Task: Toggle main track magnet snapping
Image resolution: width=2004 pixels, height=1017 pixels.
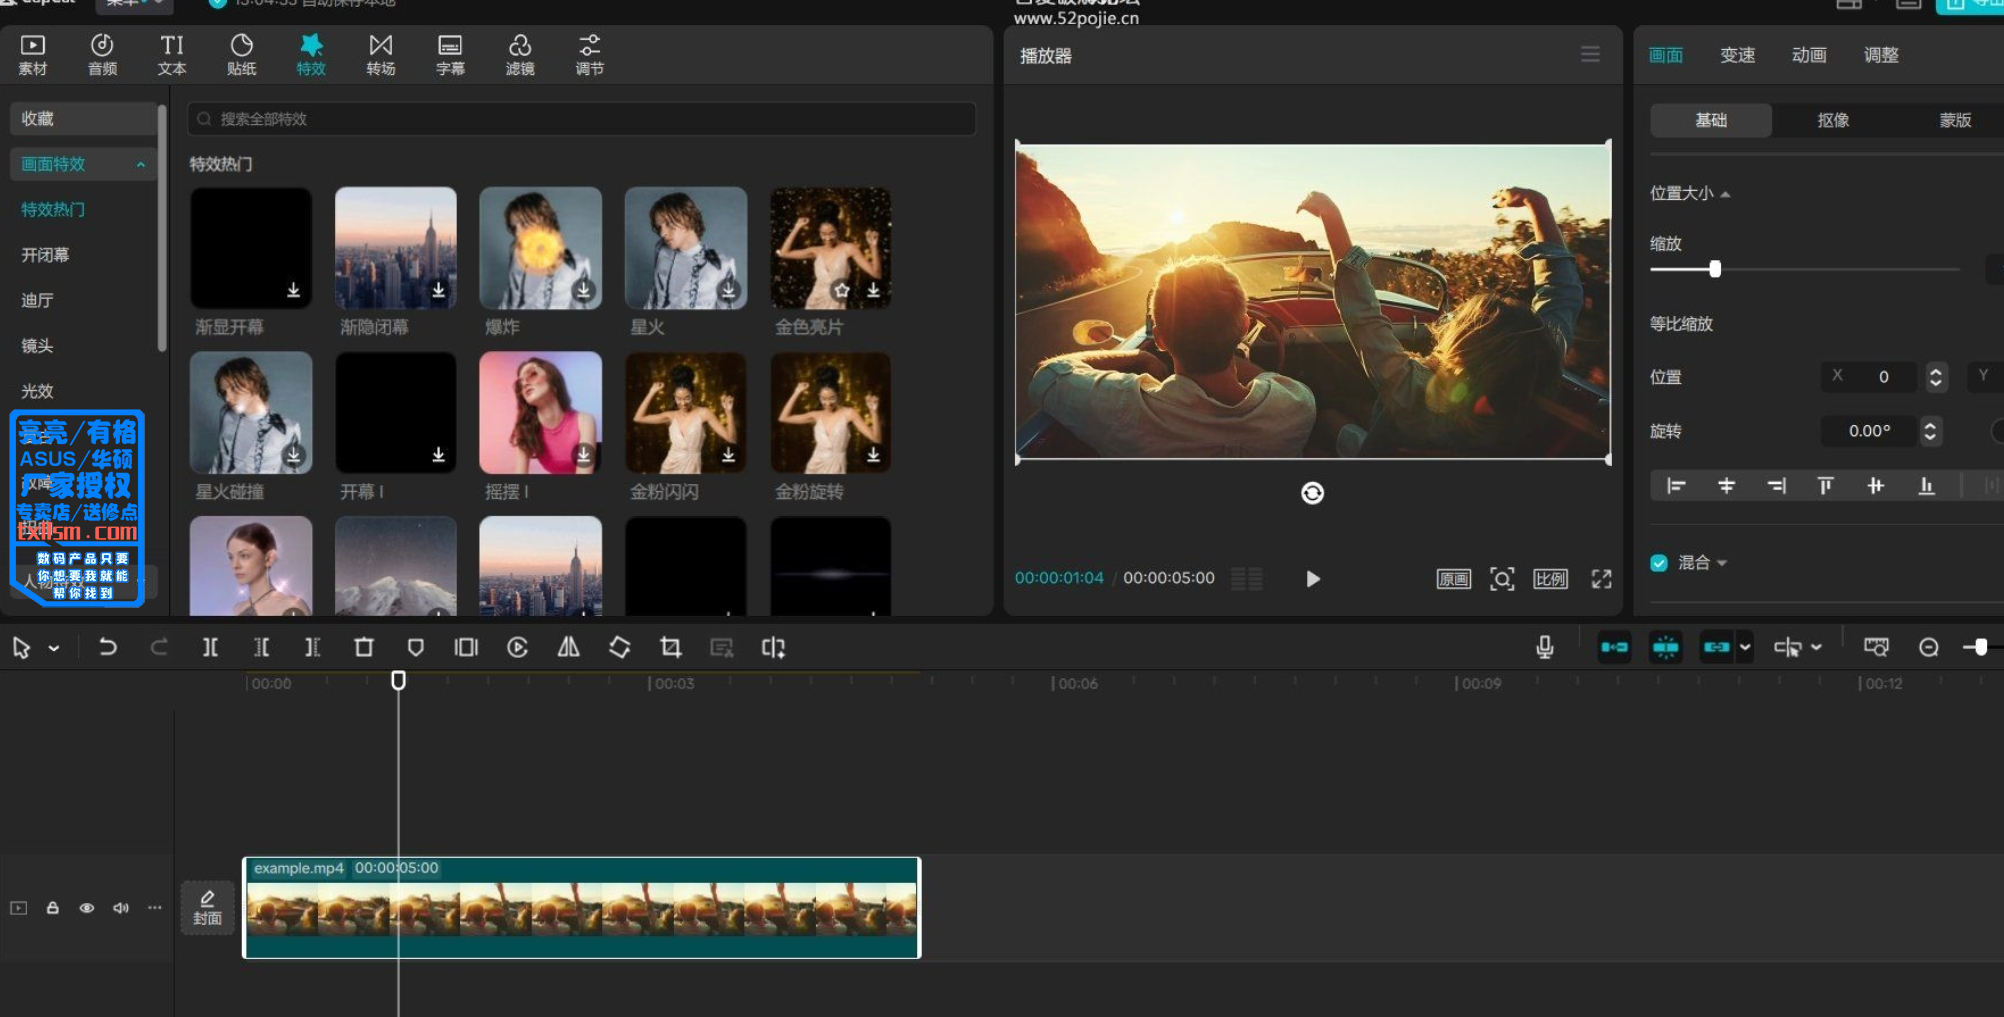Action: (x=1614, y=647)
